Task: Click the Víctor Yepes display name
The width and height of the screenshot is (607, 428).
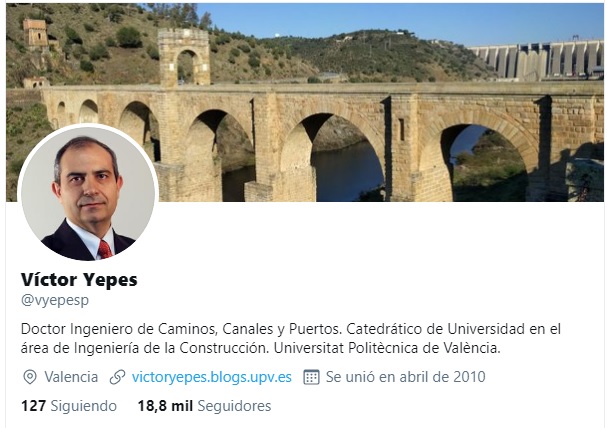Action: pos(79,279)
